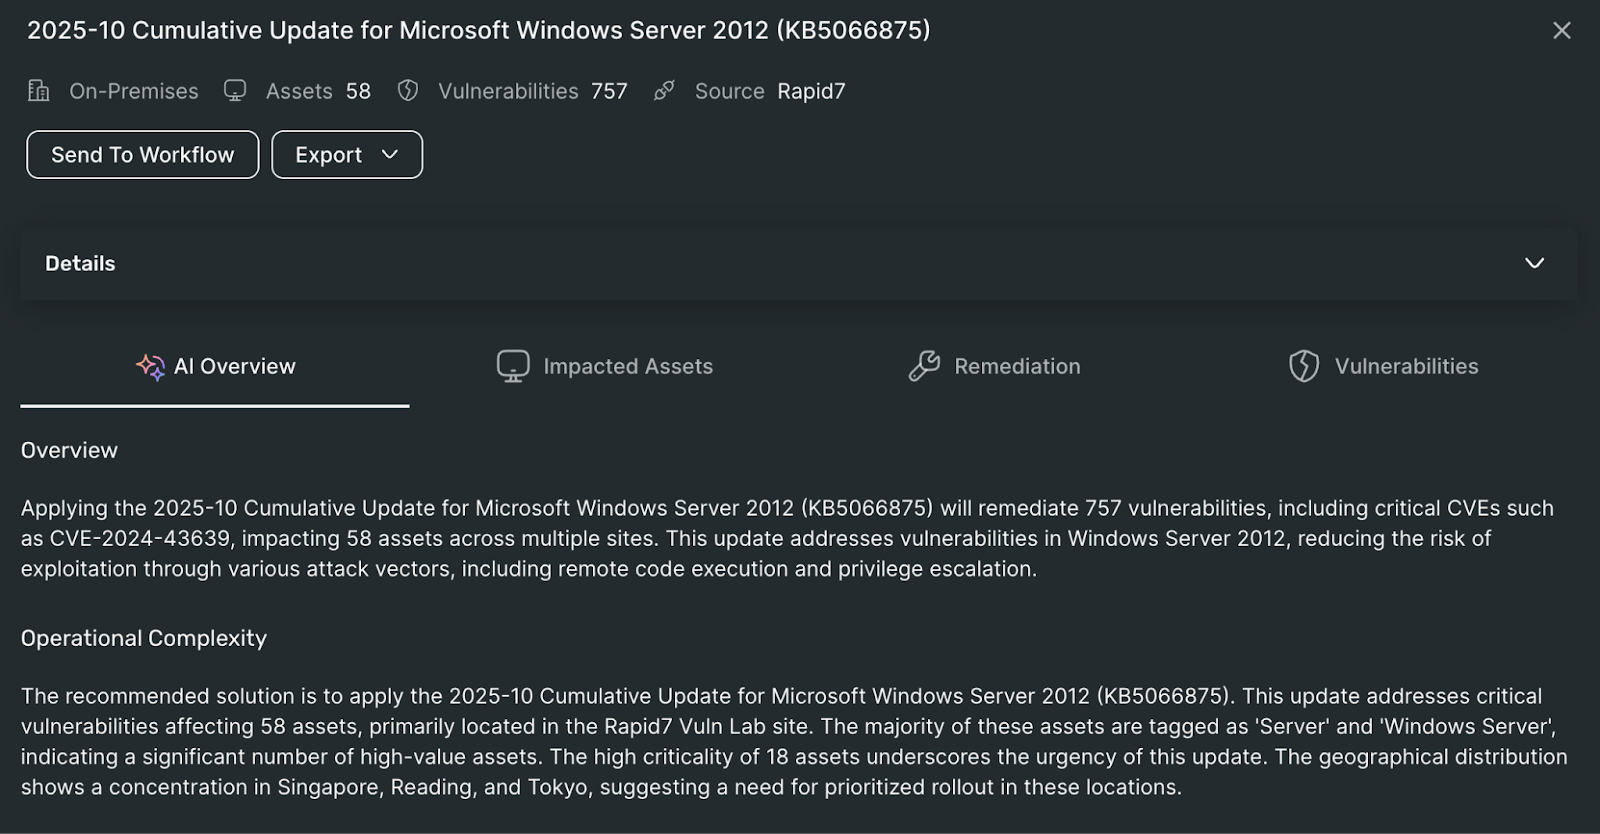This screenshot has width=1600, height=834.
Task: Click the Vulnerabilities tab shield icon
Action: (1304, 366)
